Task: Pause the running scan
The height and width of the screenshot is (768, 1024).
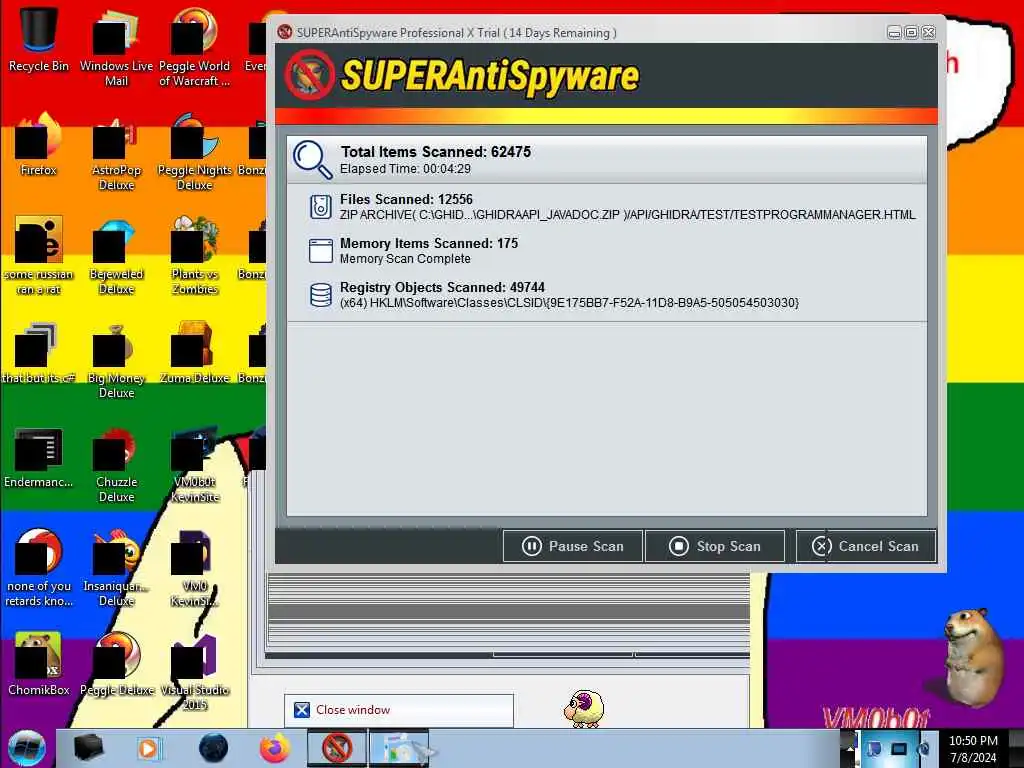Action: (573, 546)
